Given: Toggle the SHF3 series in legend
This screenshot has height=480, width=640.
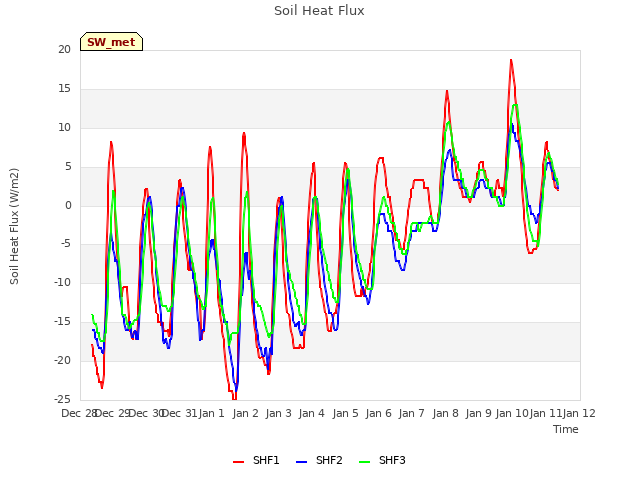Looking at the screenshot, I should coord(382,460).
